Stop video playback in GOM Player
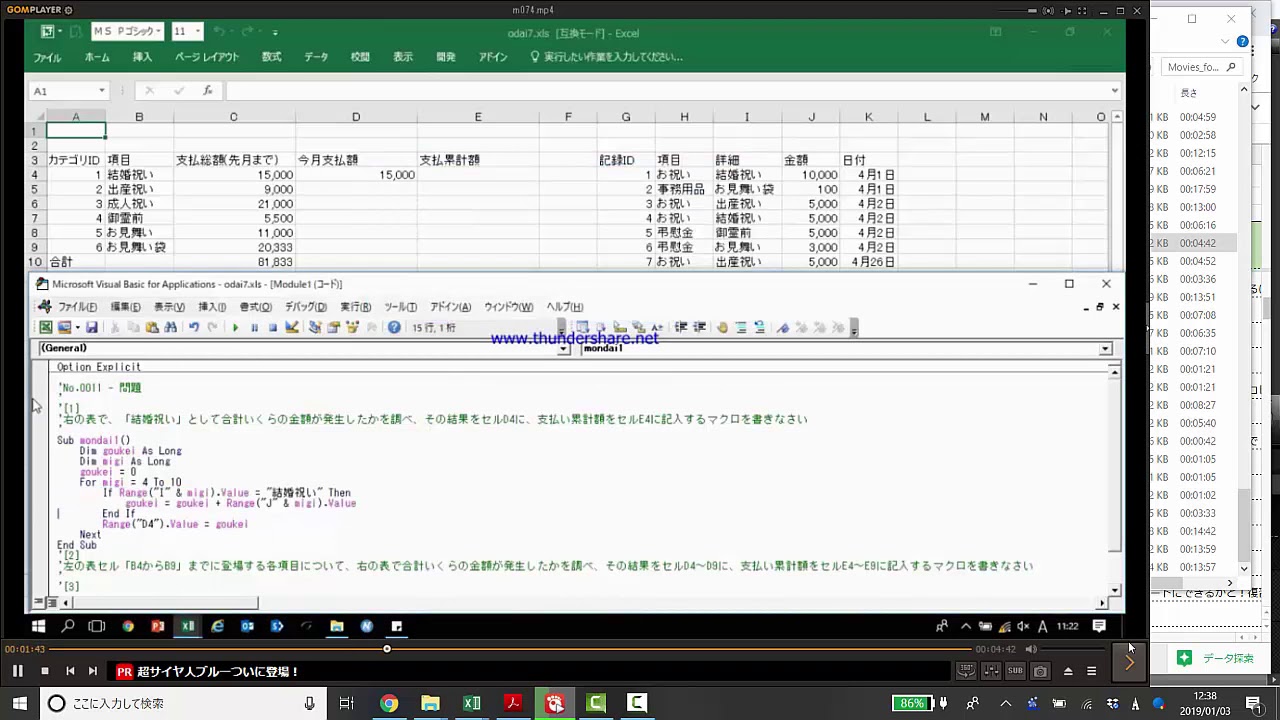Viewport: 1280px width, 720px height. (x=44, y=671)
